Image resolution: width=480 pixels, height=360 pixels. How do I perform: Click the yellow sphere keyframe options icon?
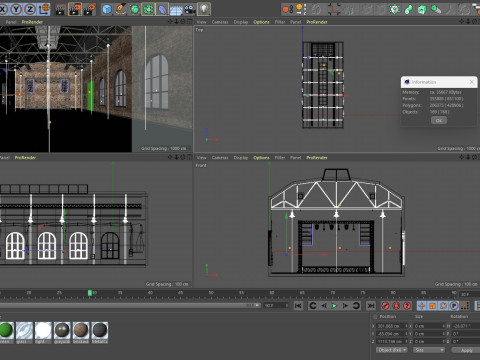tap(301, 9)
